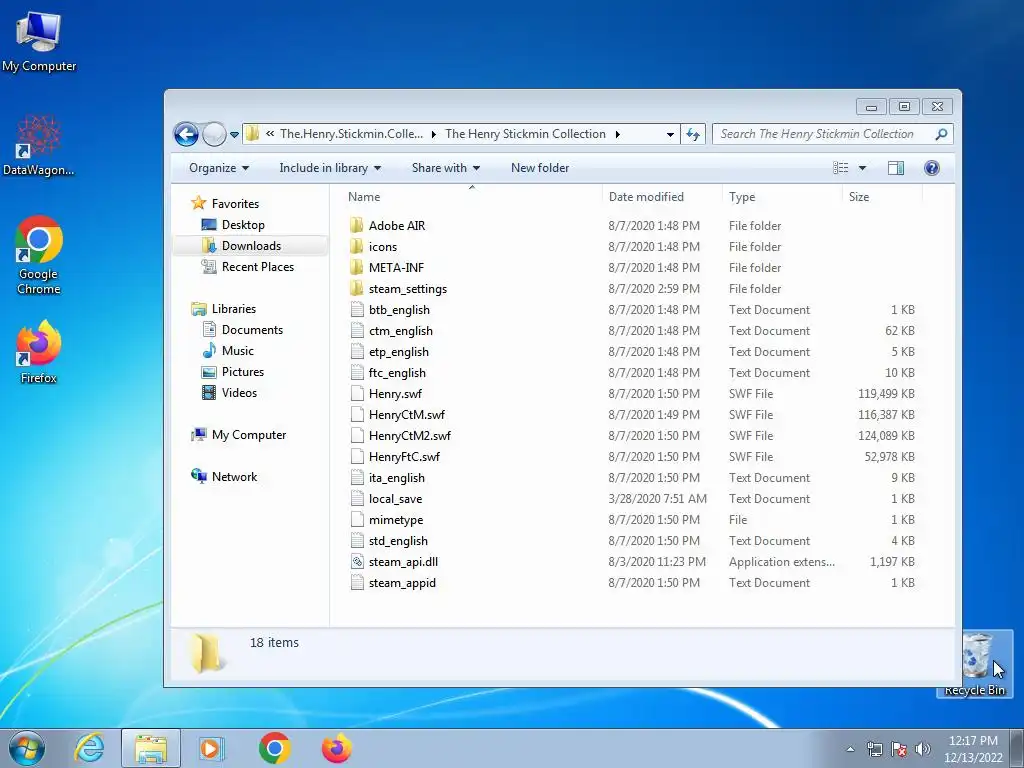This screenshot has height=768, width=1024.
Task: Sort by Type column header
Action: [x=742, y=197]
